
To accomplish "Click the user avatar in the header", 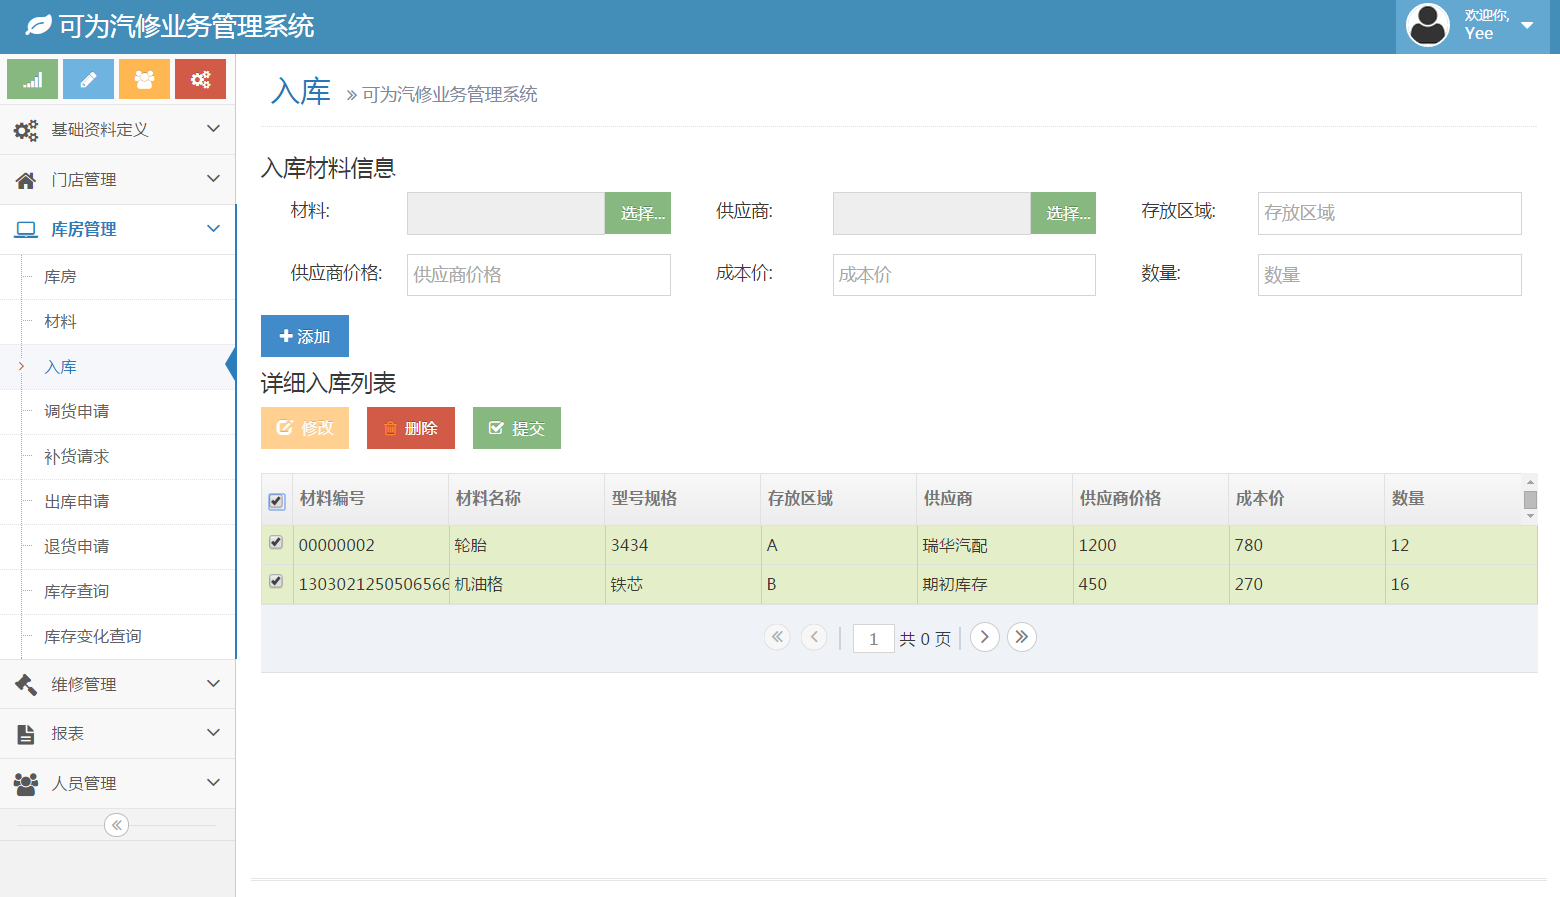I will (1427, 26).
